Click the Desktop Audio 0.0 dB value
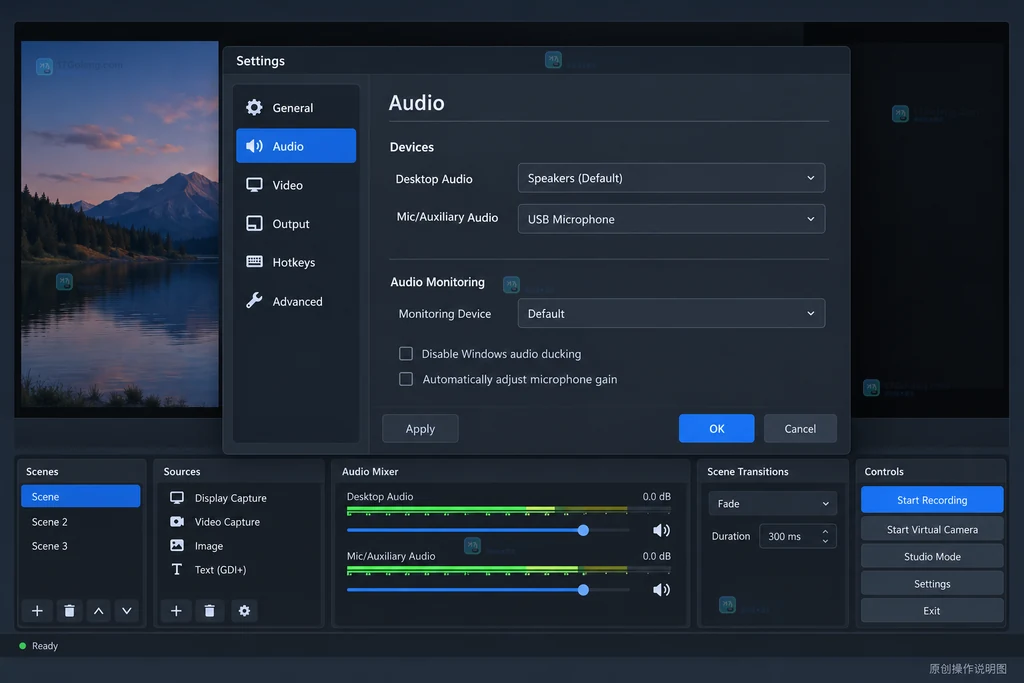 coord(656,496)
